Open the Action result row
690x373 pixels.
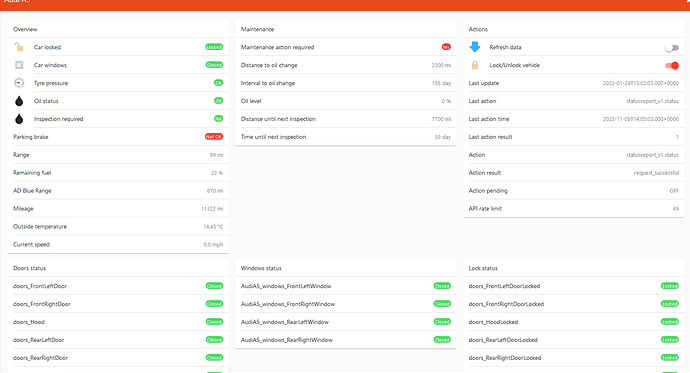click(574, 173)
